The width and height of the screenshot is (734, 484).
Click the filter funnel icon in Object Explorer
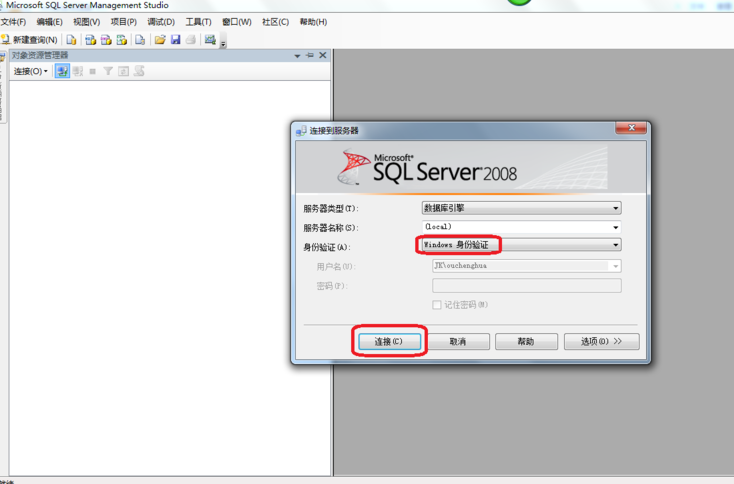pos(108,71)
